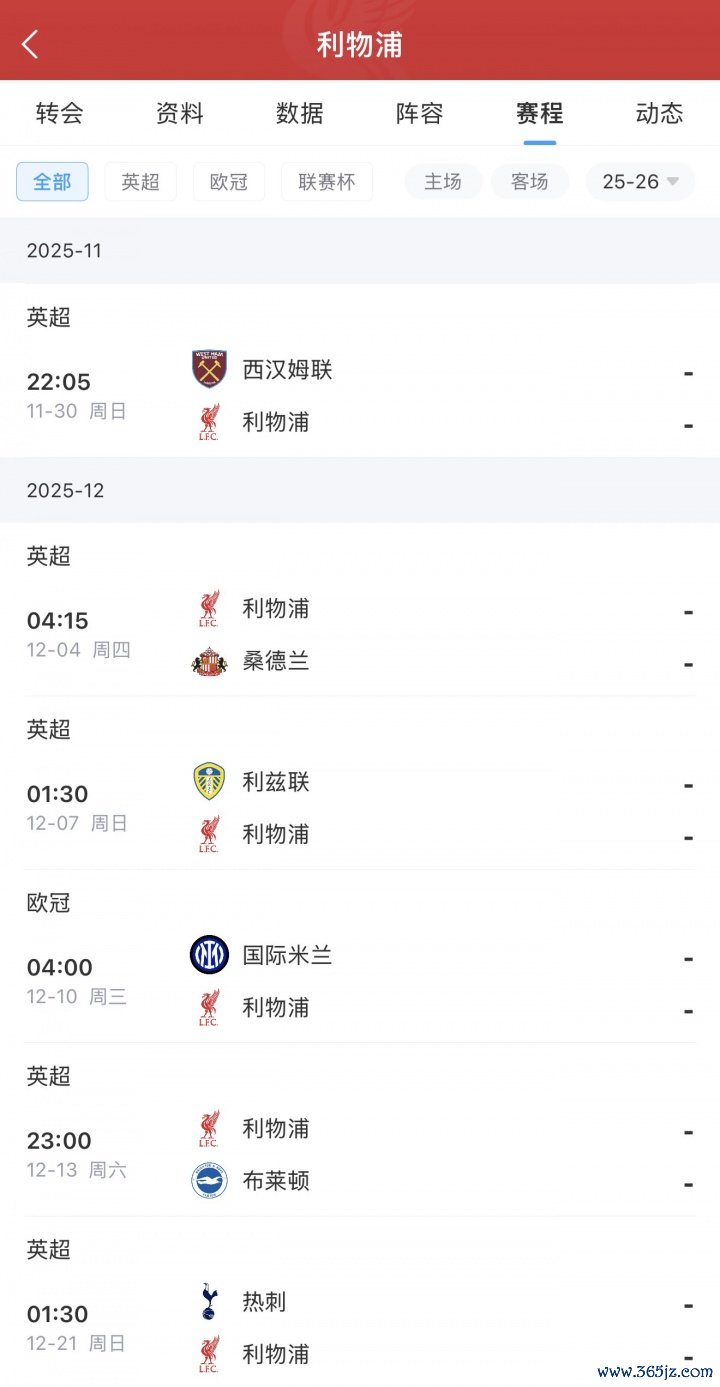Toggle the 客场 away filter

tap(529, 182)
